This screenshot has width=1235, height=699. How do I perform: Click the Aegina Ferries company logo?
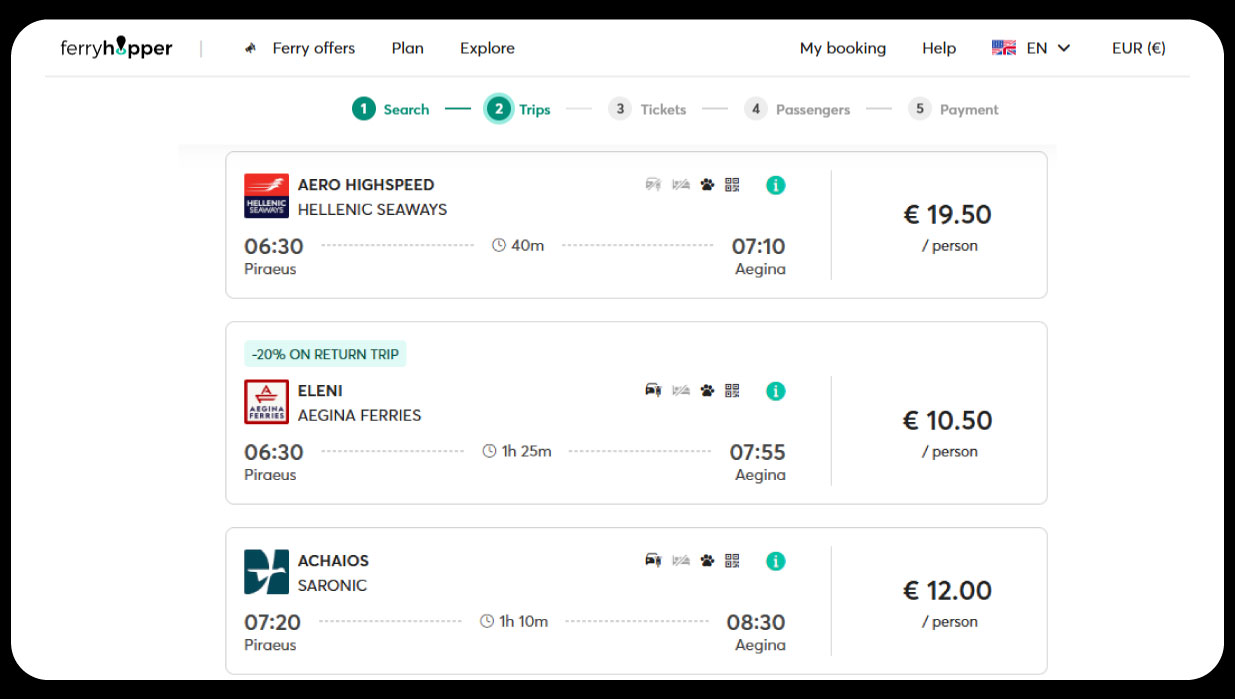pyautogui.click(x=266, y=402)
